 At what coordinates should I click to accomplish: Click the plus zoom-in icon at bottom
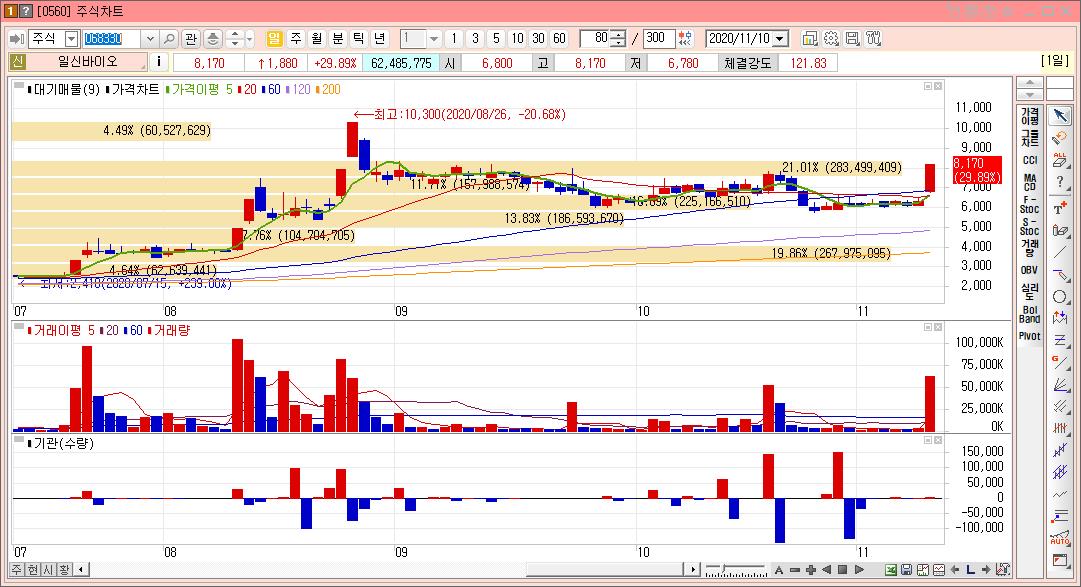[x=810, y=570]
